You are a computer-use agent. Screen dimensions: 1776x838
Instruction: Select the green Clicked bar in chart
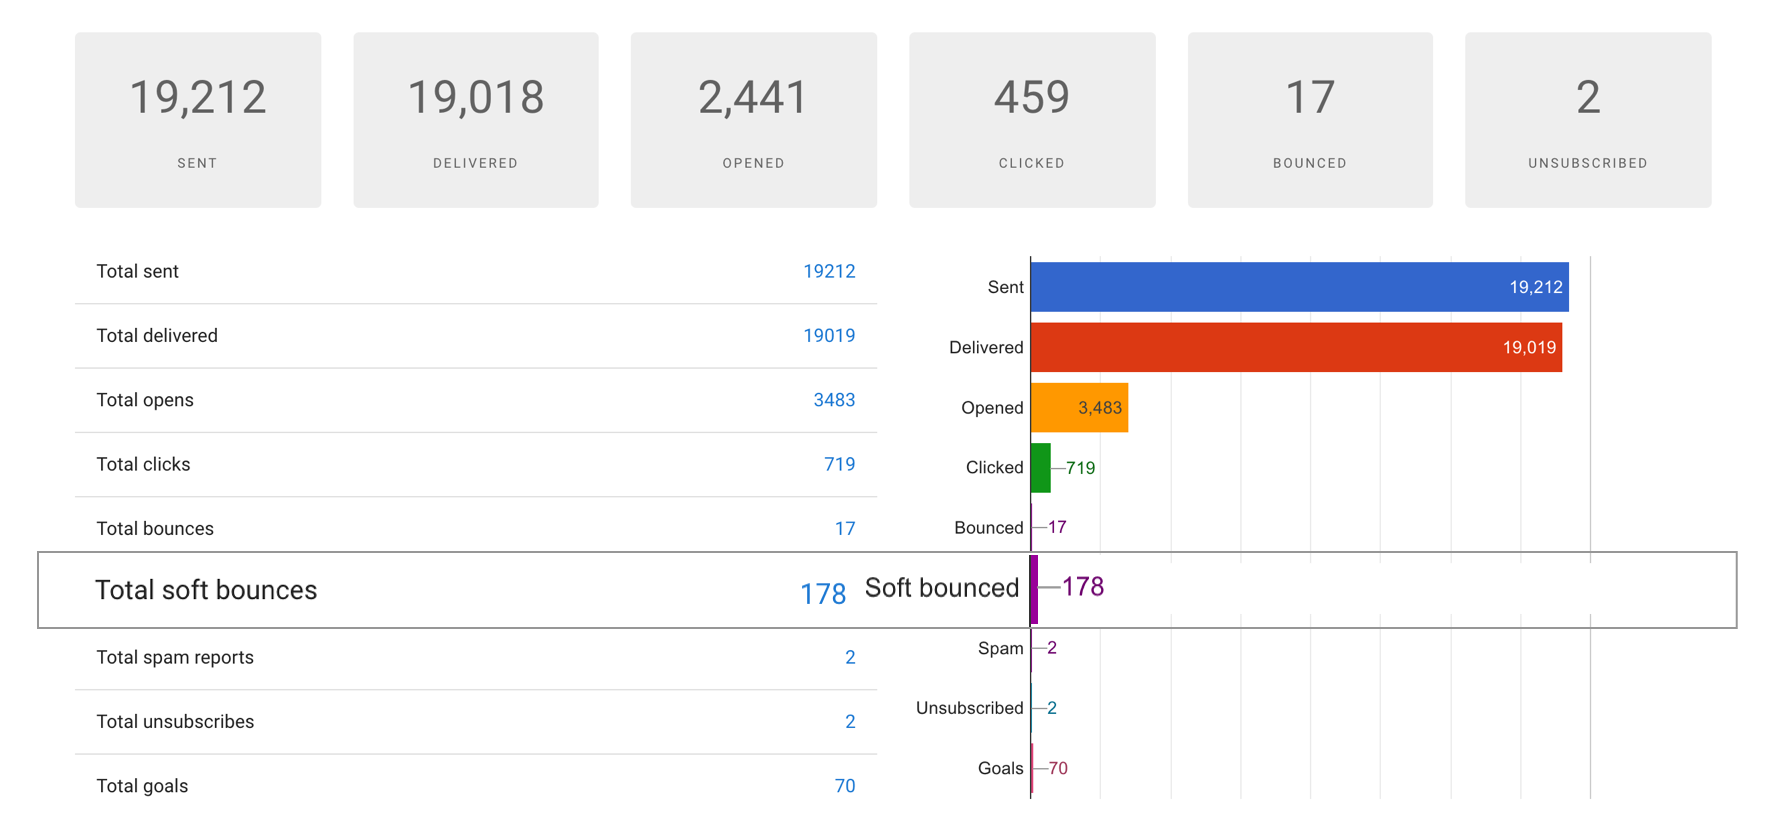pos(1041,468)
